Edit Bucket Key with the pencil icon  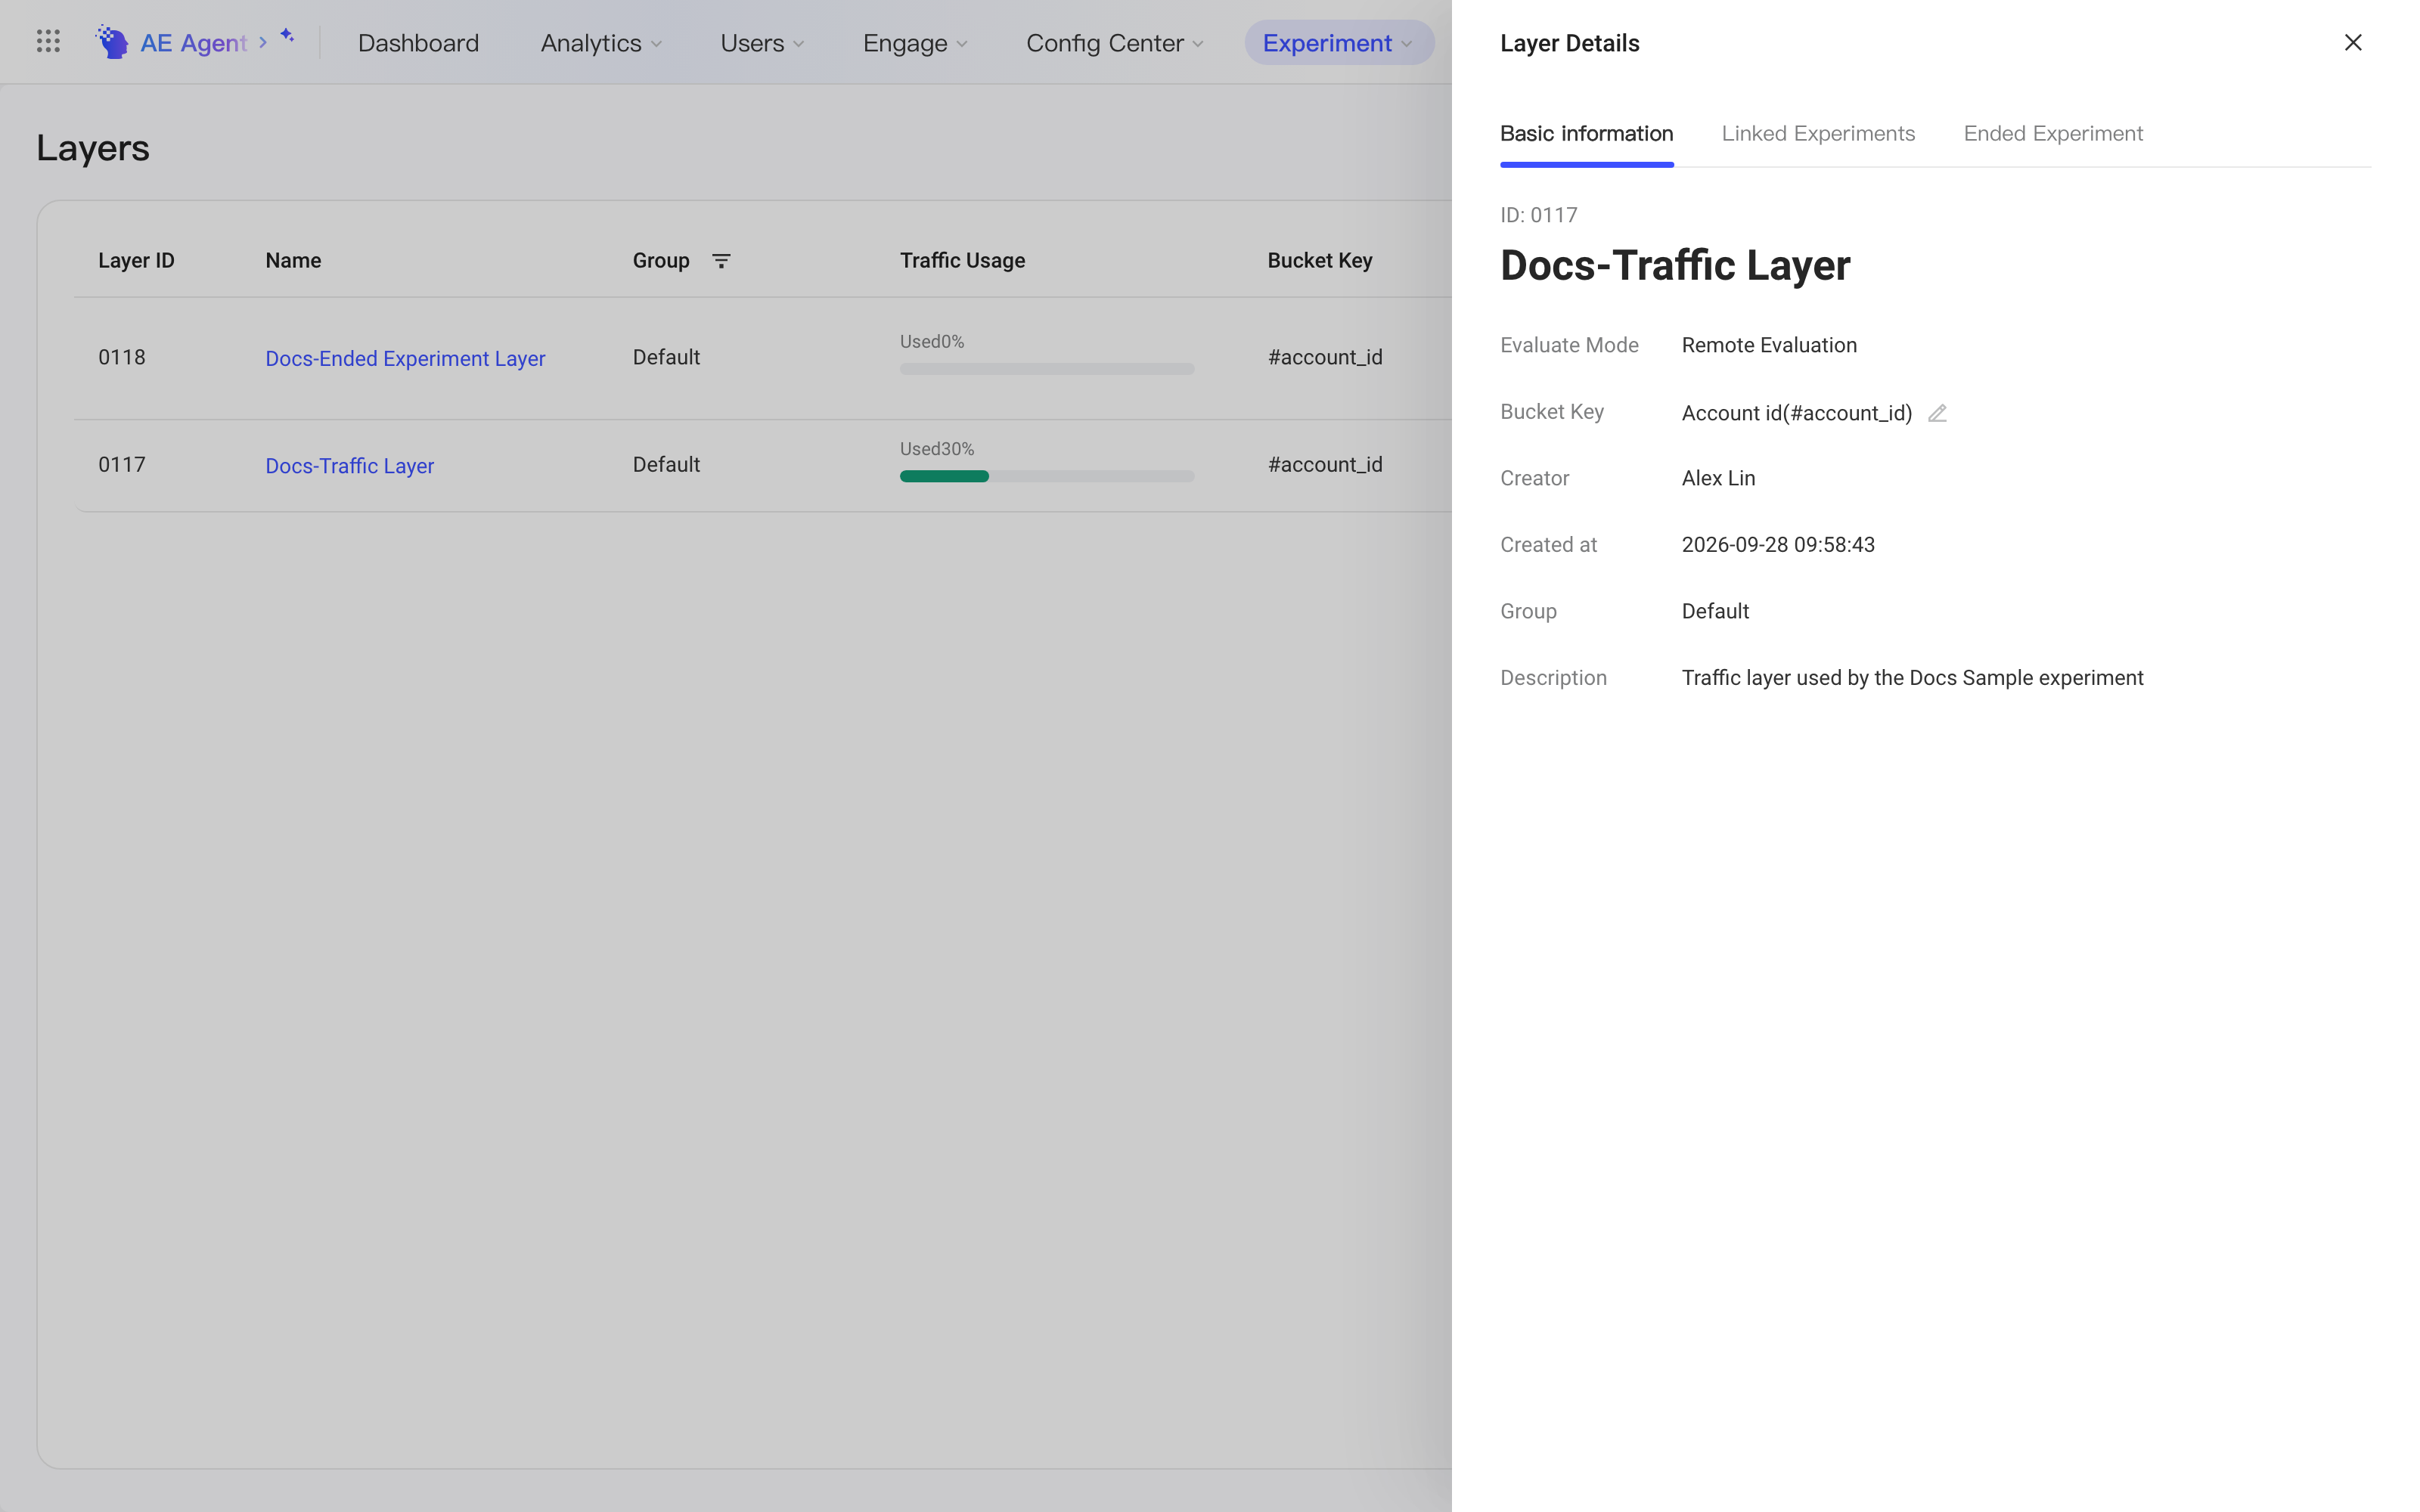(1937, 413)
